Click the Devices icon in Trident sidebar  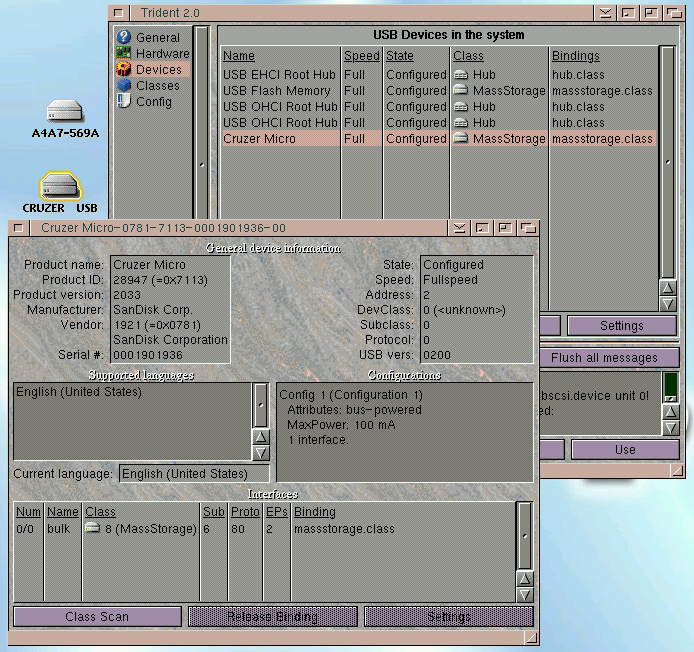point(123,69)
